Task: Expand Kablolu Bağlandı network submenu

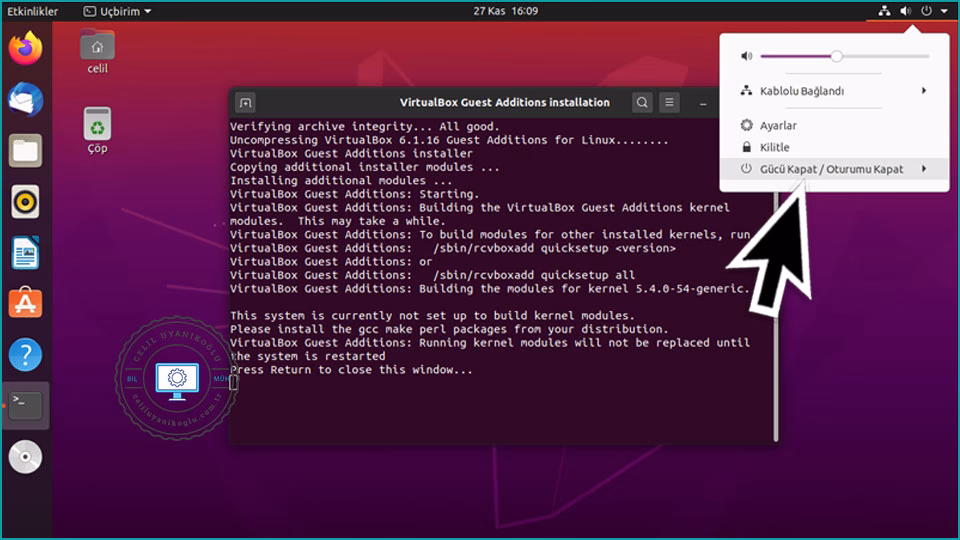Action: click(x=834, y=91)
